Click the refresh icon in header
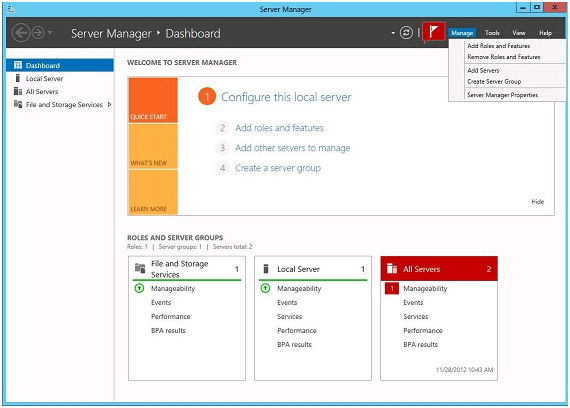570x408 pixels. (x=406, y=33)
